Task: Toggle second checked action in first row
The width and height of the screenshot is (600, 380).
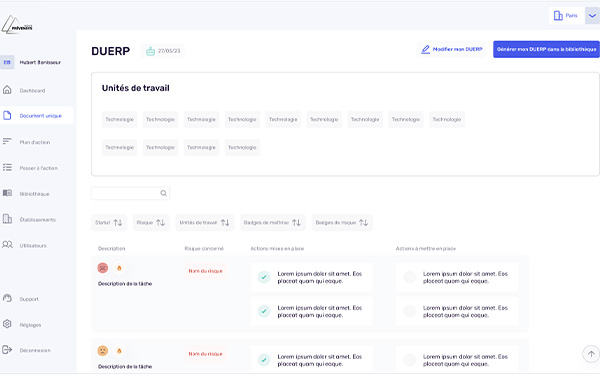Action: (264, 311)
